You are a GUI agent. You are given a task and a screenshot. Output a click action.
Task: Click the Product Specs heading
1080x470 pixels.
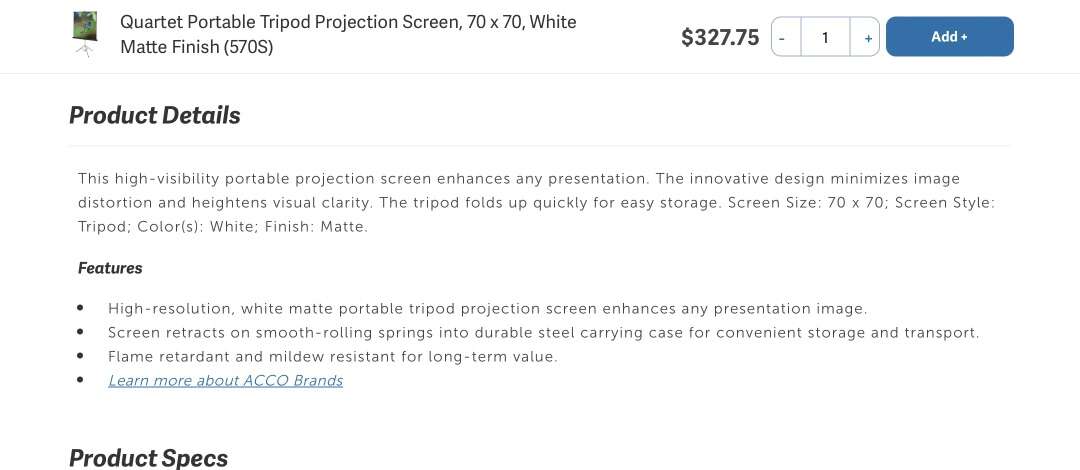(148, 458)
